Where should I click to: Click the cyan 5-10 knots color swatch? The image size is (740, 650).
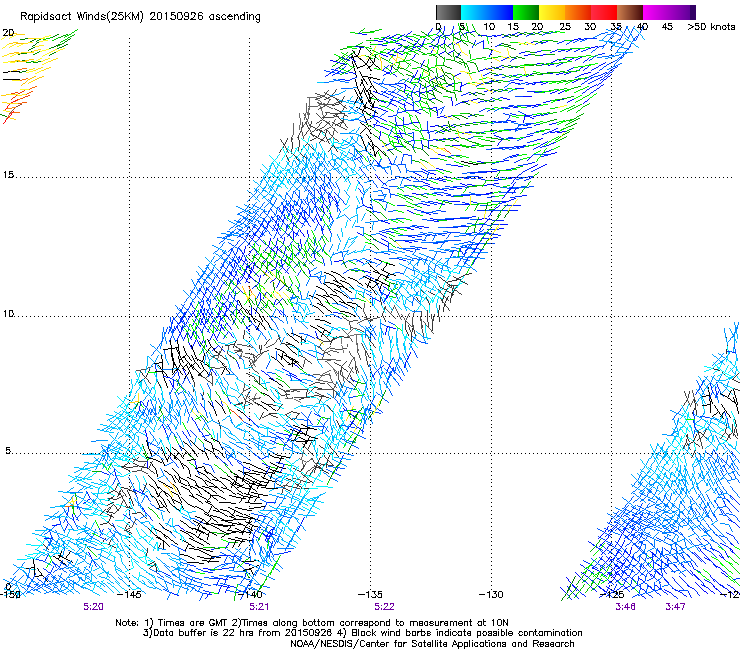[x=474, y=12]
